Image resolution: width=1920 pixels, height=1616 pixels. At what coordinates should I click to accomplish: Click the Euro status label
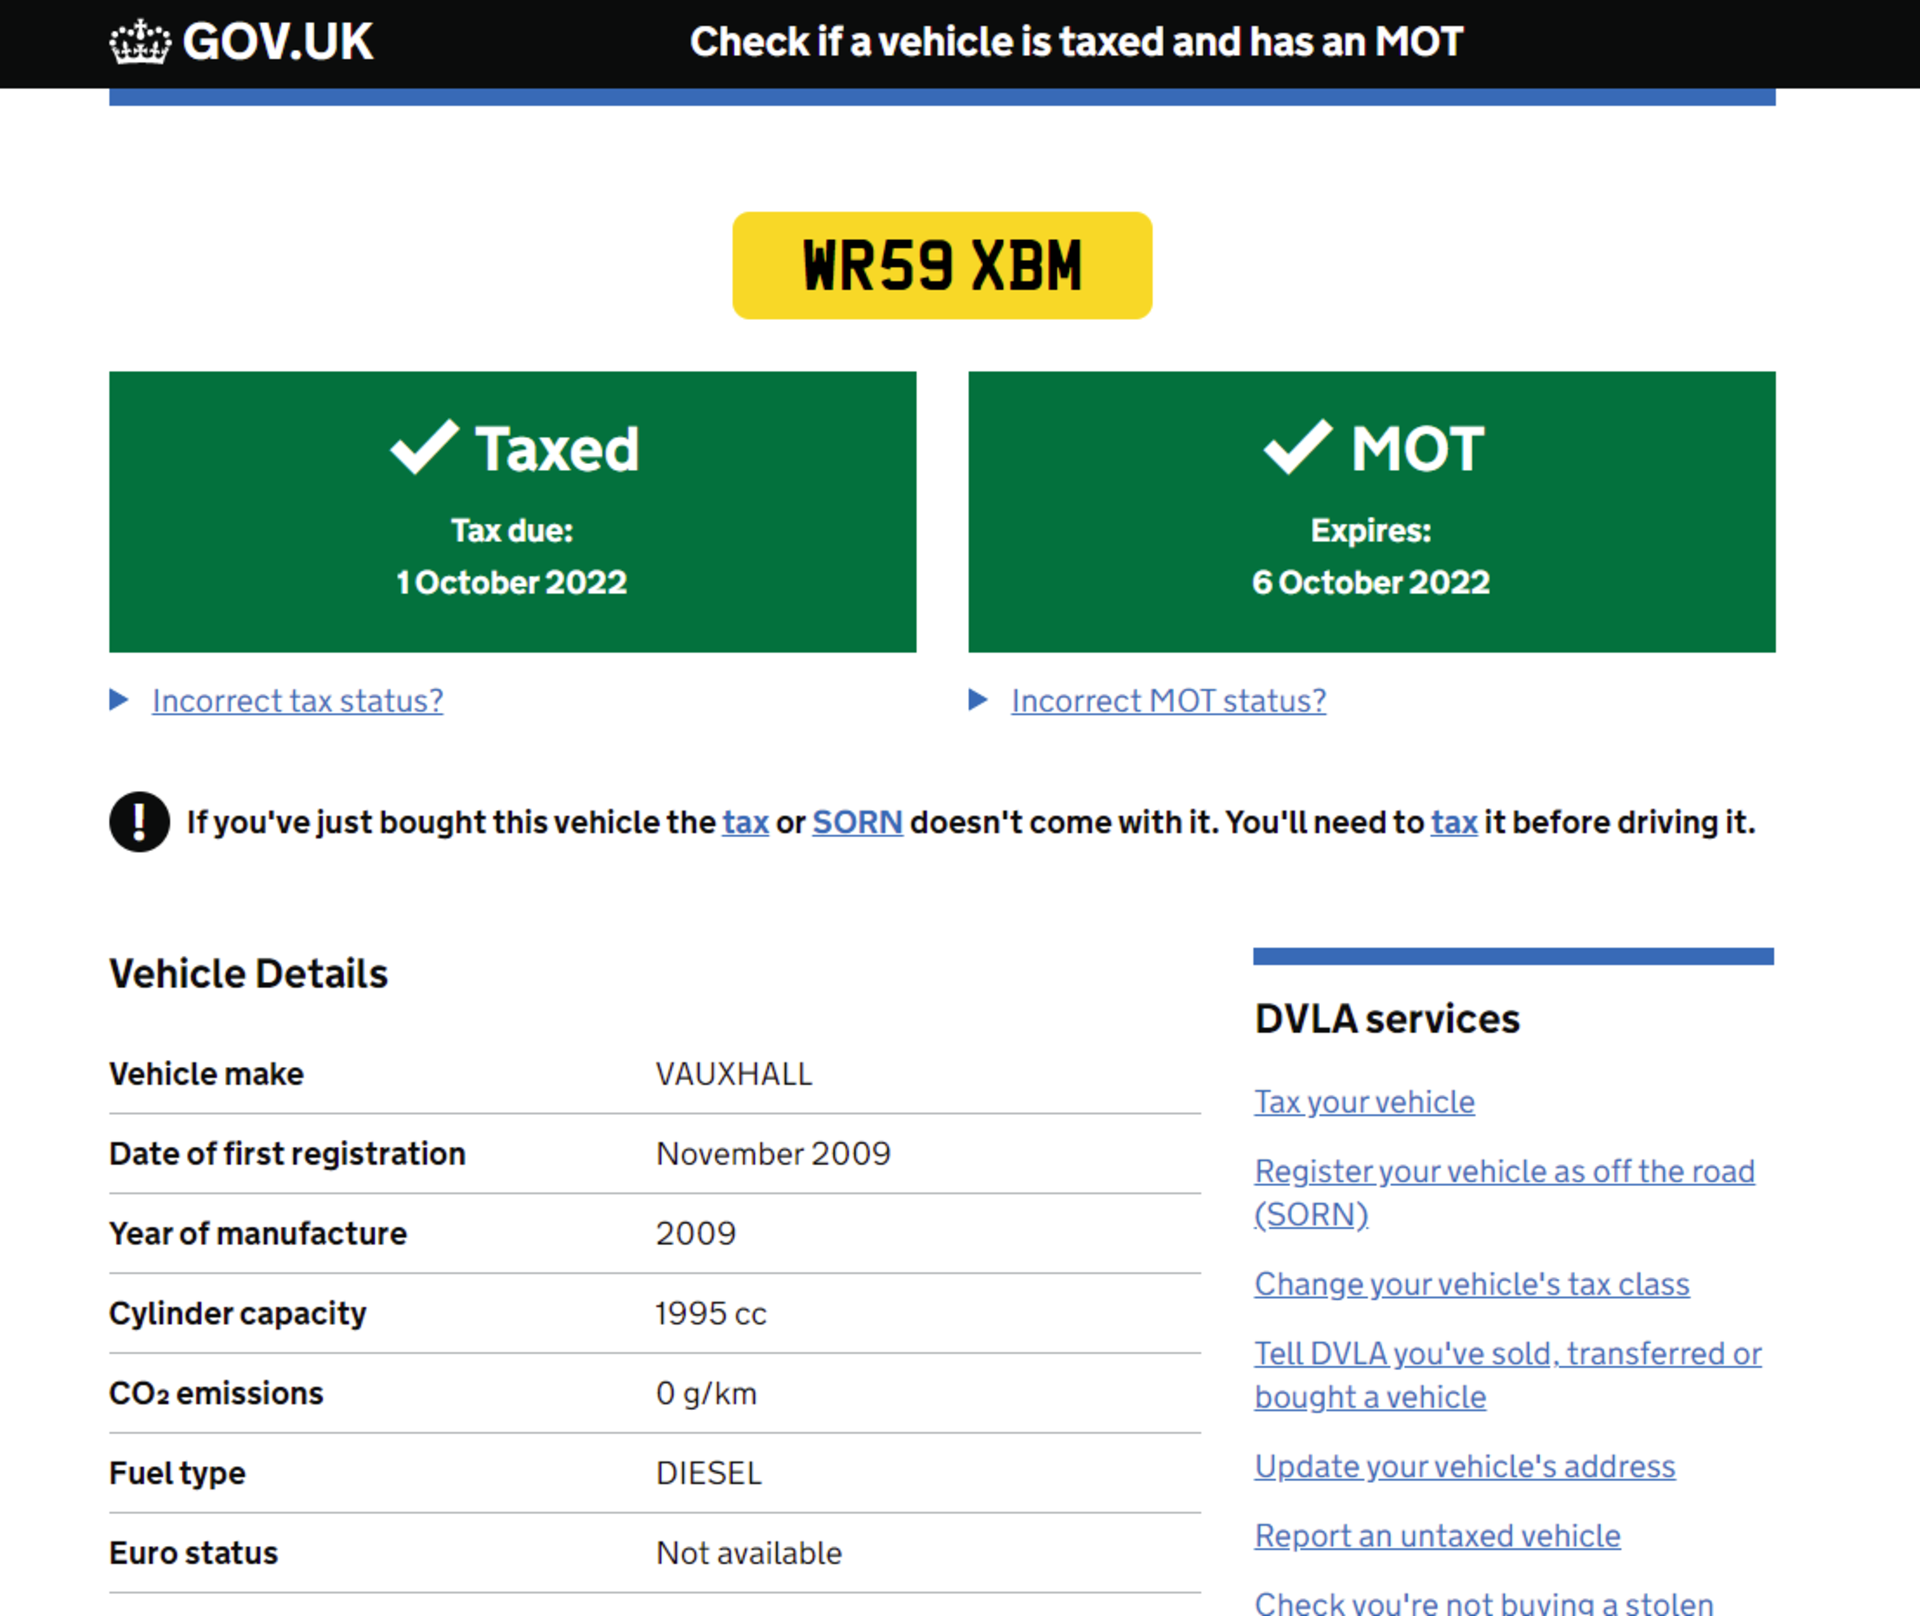pyautogui.click(x=193, y=1554)
